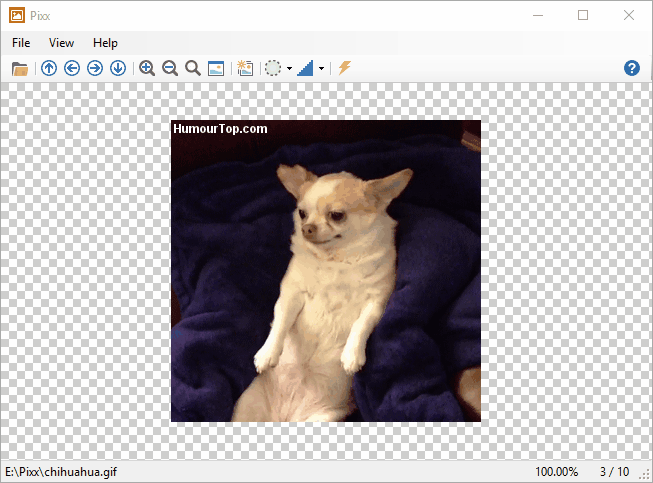Zoom in using the magnifier plus icon
This screenshot has width=653, height=483.
coord(147,68)
